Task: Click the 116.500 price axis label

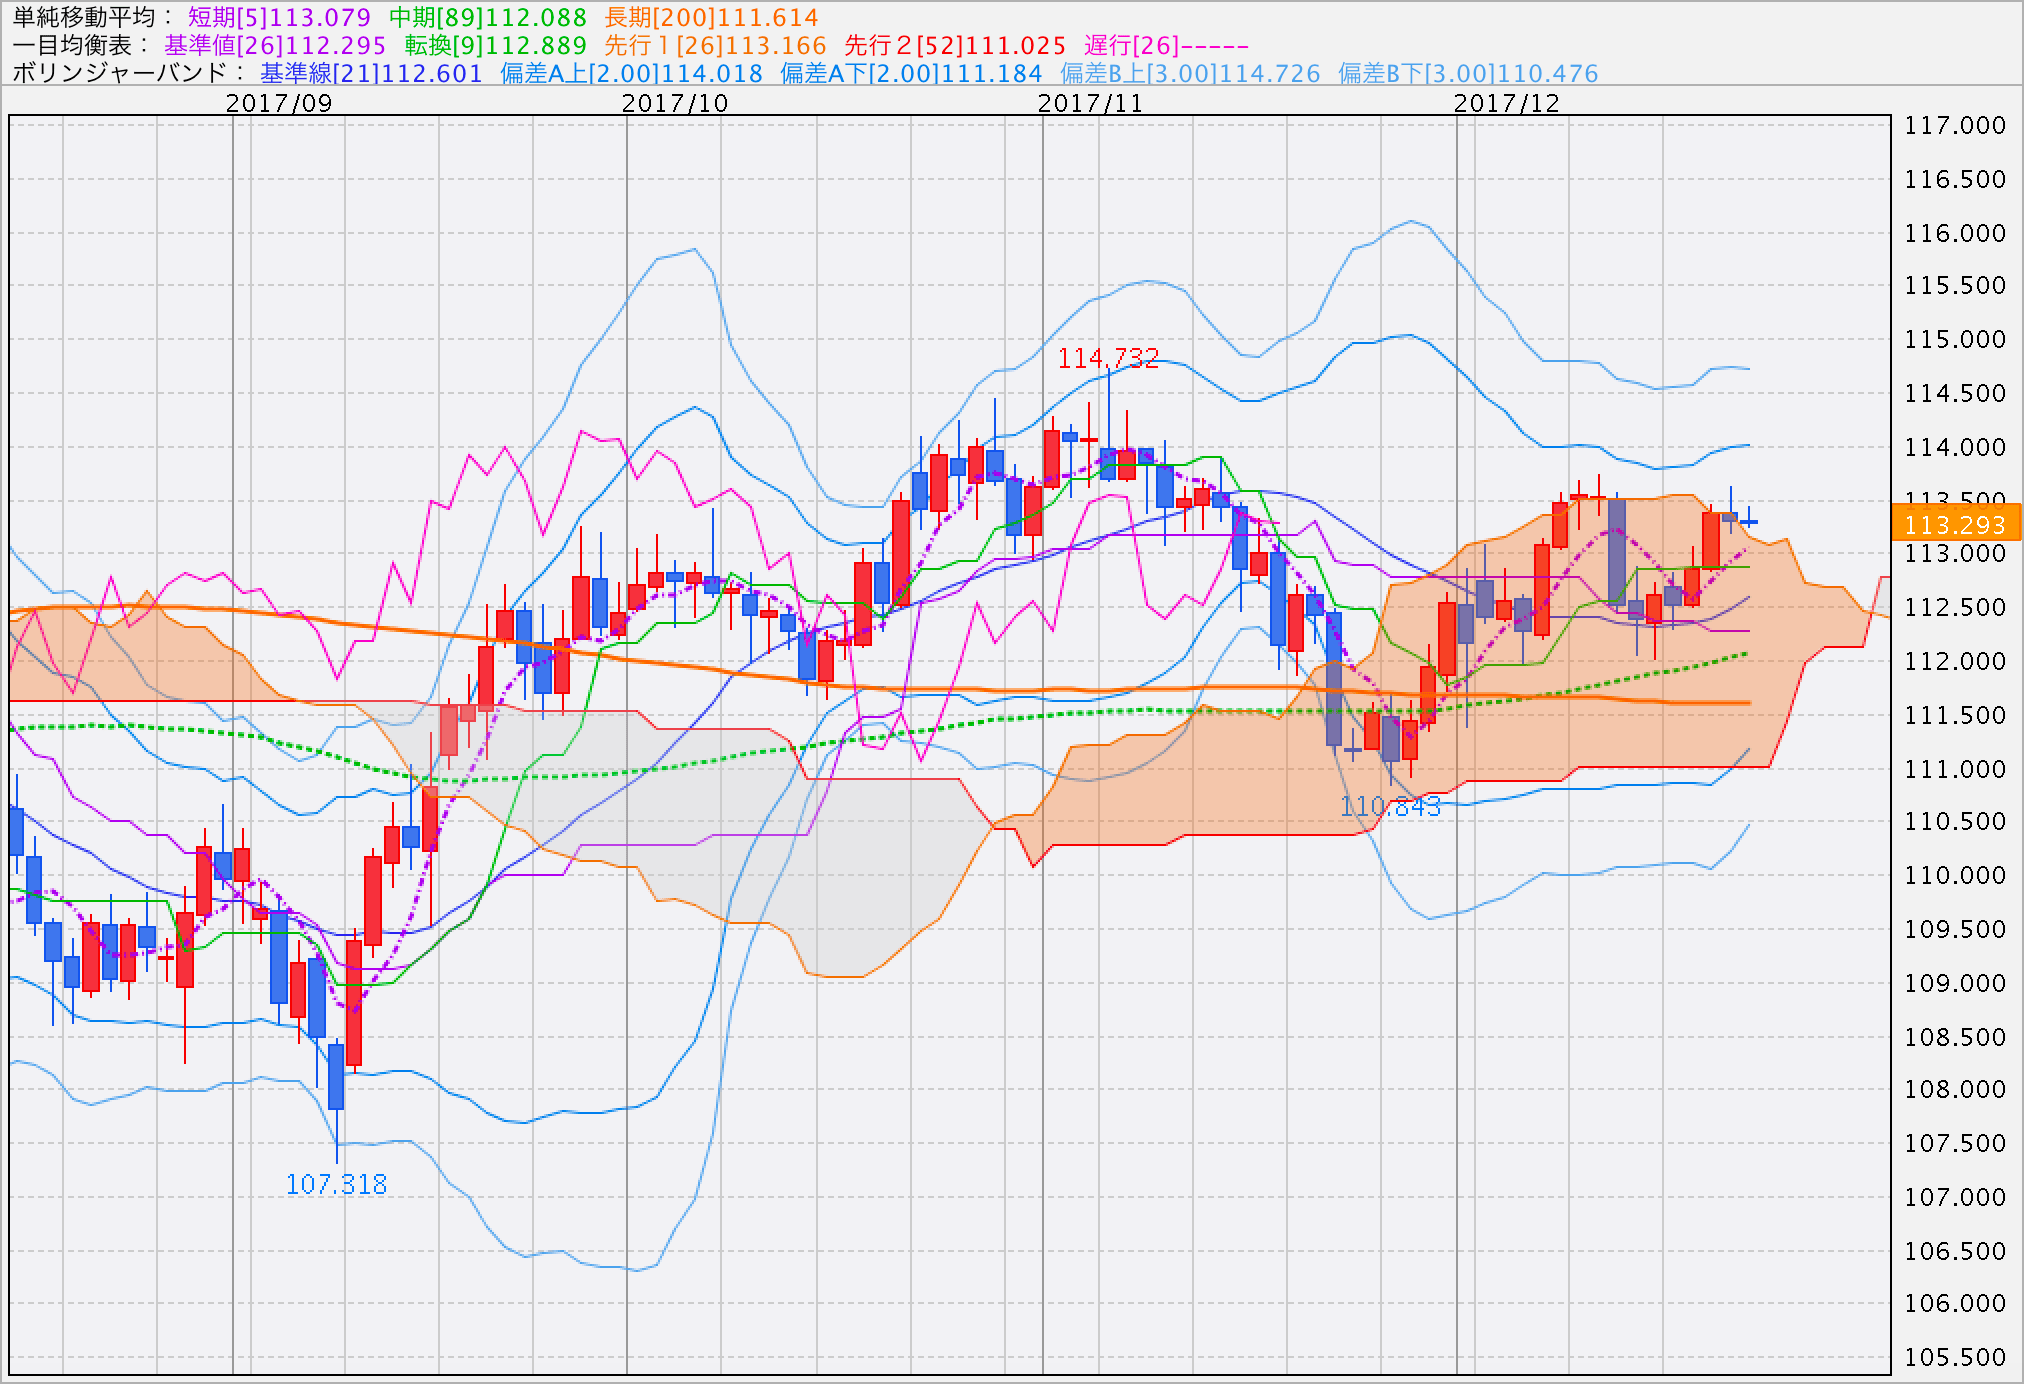Action: tap(1955, 179)
